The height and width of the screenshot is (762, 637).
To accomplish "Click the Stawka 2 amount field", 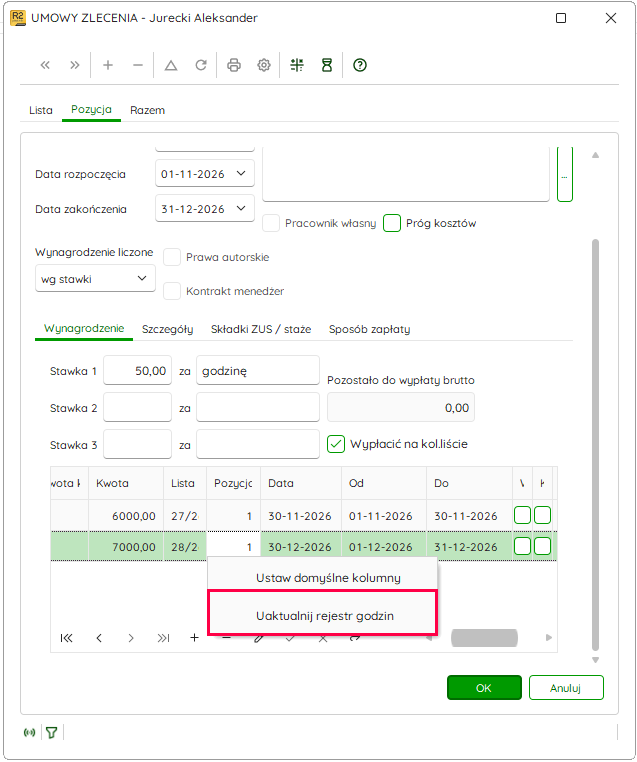I will click(x=138, y=407).
